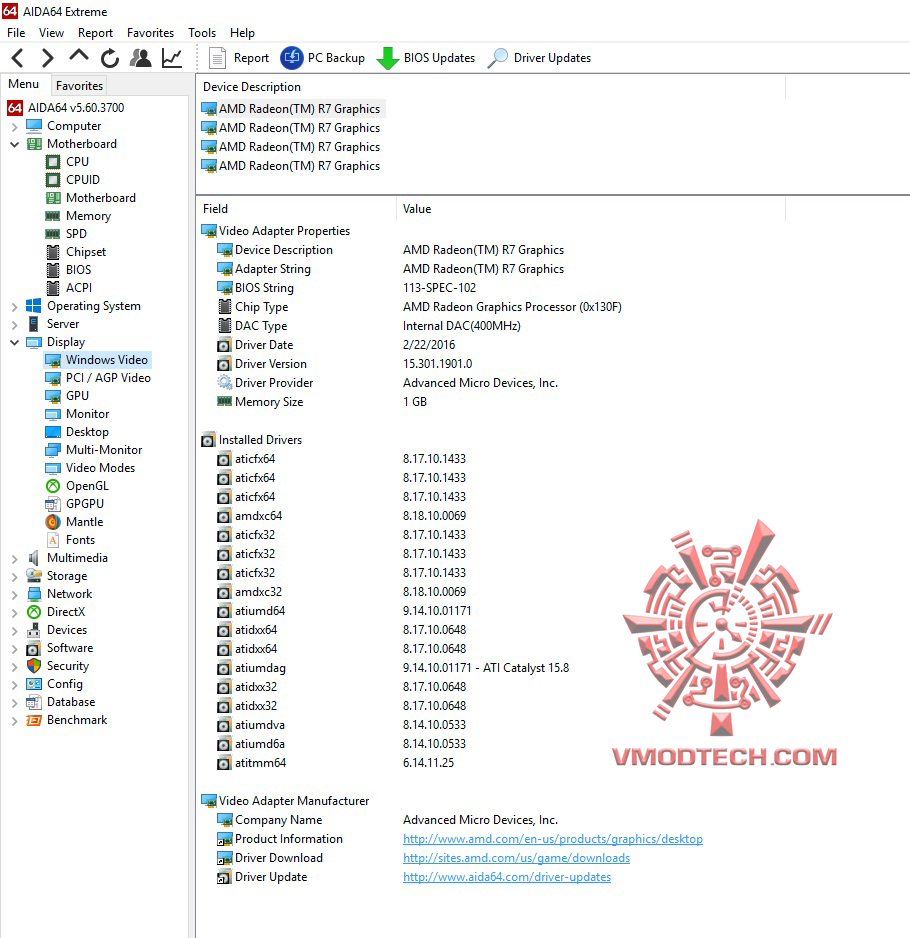910x938 pixels.
Task: Expand the Devices tree node
Action: (x=14, y=631)
